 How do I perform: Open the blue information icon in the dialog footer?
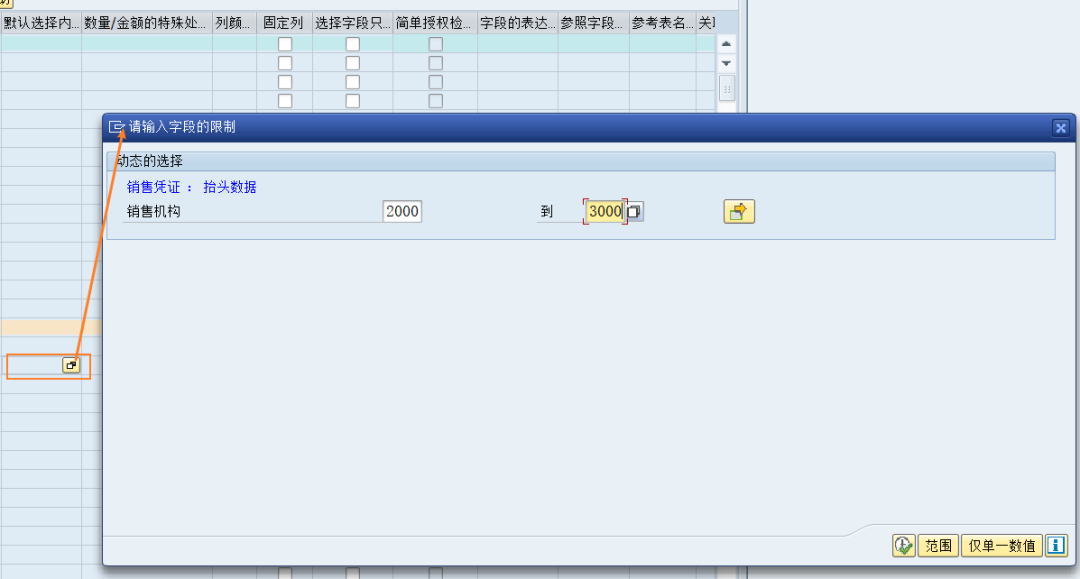1056,546
